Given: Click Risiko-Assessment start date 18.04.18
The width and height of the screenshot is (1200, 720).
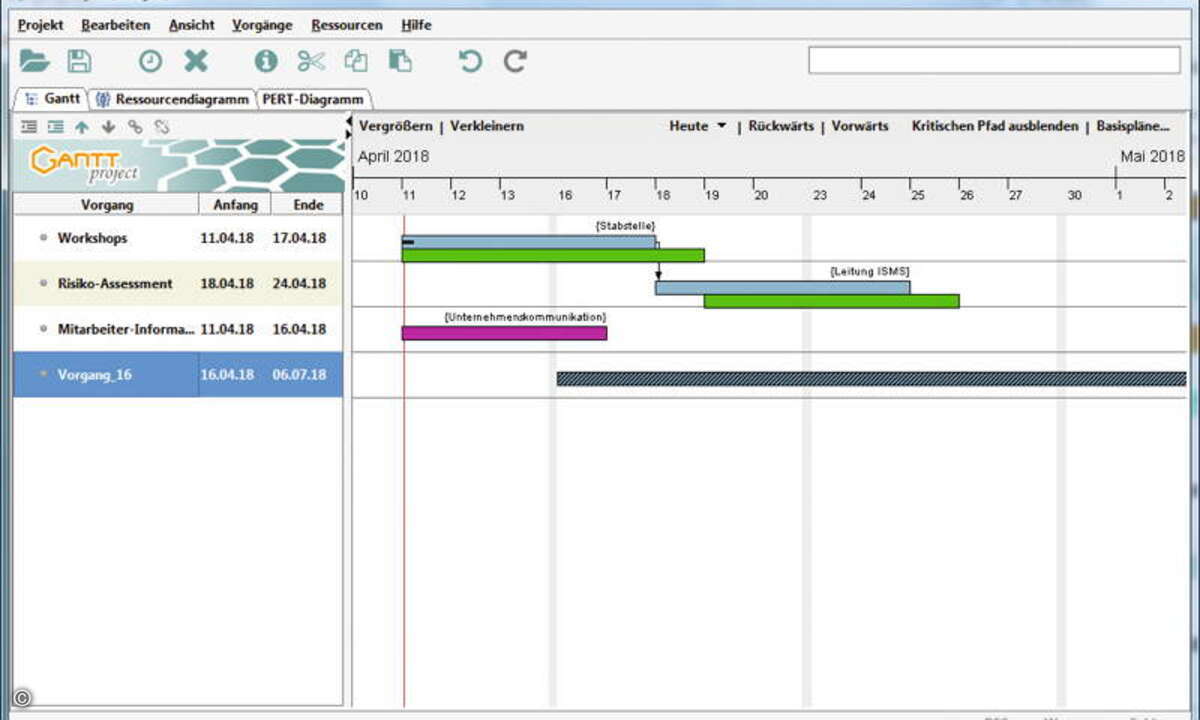Looking at the screenshot, I should click(x=226, y=284).
